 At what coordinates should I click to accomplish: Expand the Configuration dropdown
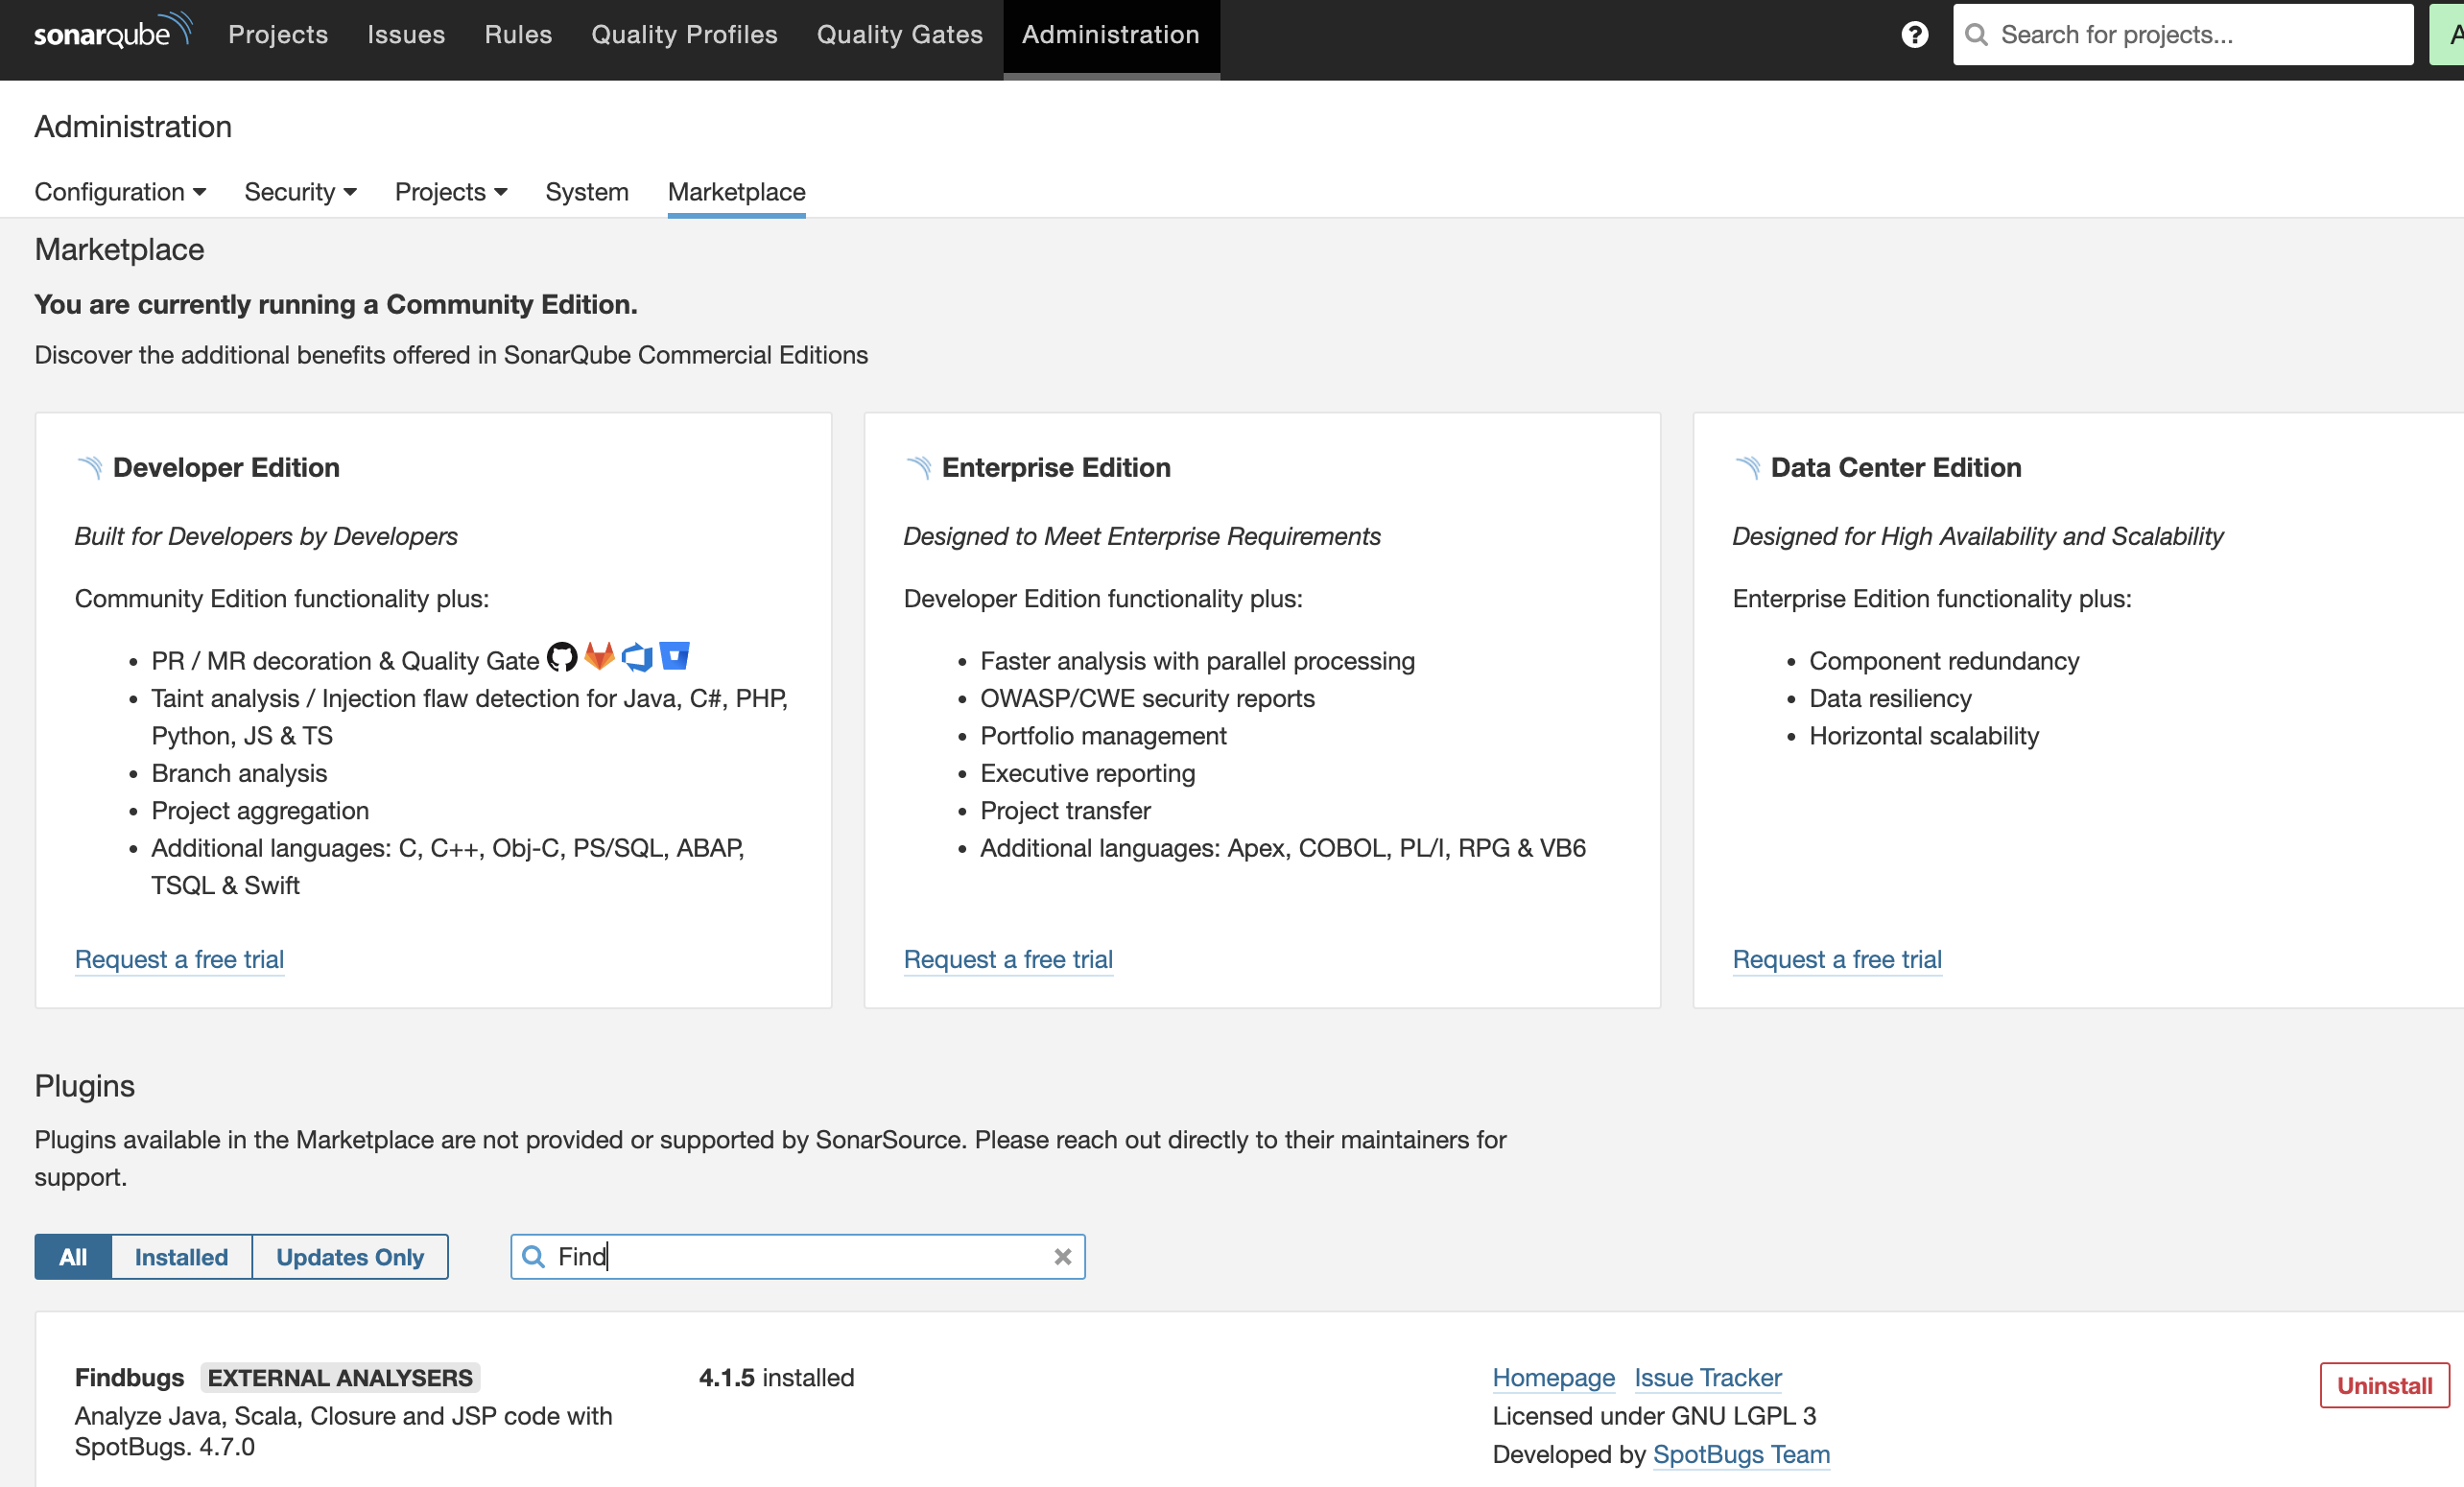[x=120, y=192]
